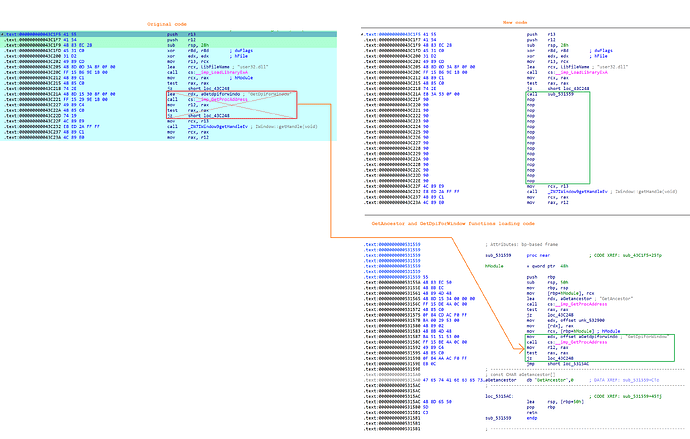Click the nop at address 43C21F in New code
Viewport: 690px width, 439px height.
[531, 99]
